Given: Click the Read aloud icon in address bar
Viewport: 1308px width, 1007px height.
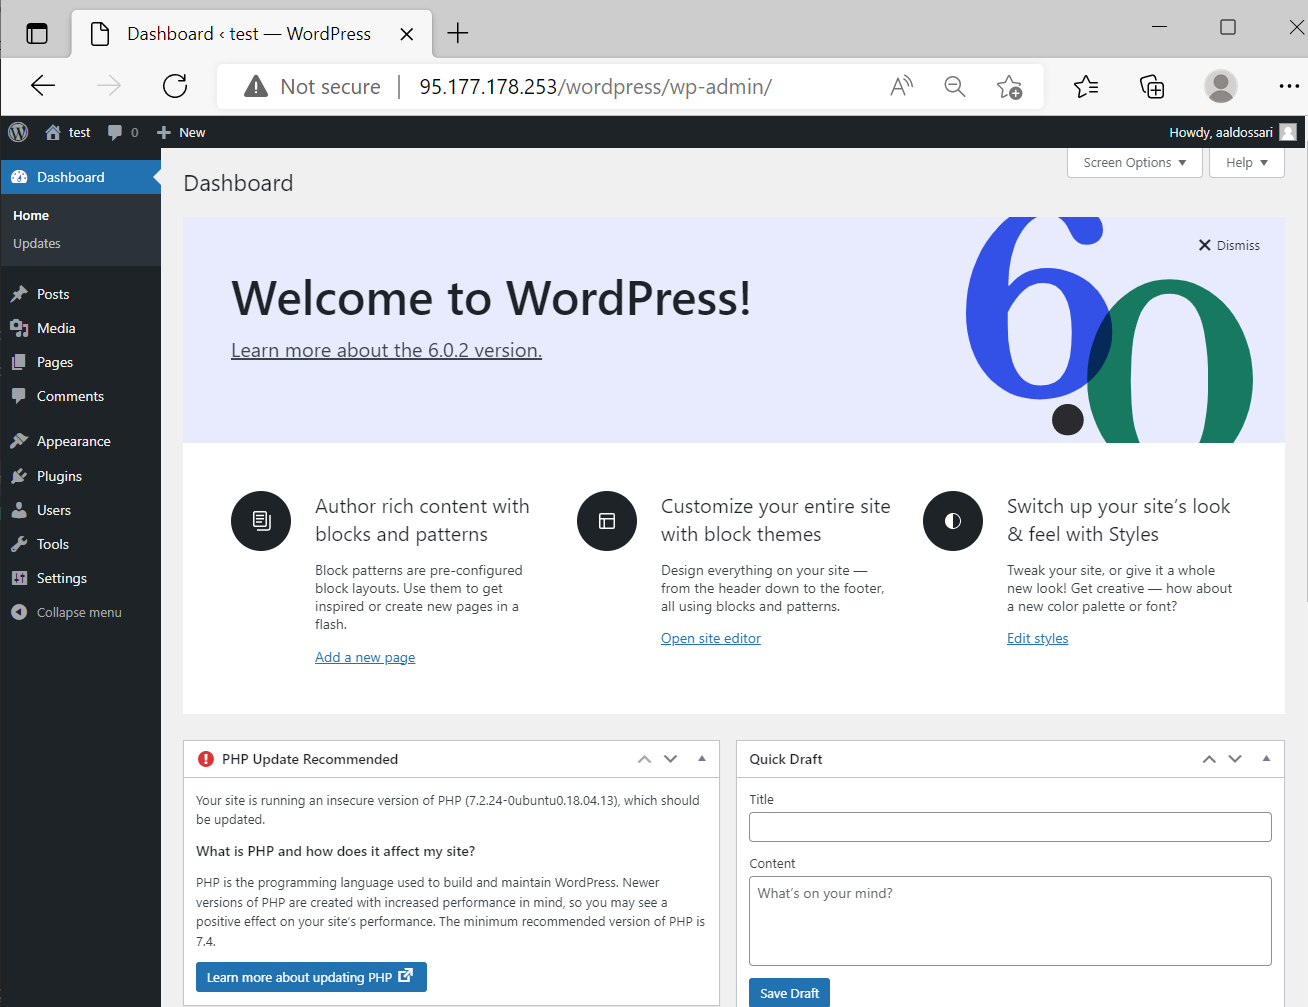Looking at the screenshot, I should [x=901, y=86].
